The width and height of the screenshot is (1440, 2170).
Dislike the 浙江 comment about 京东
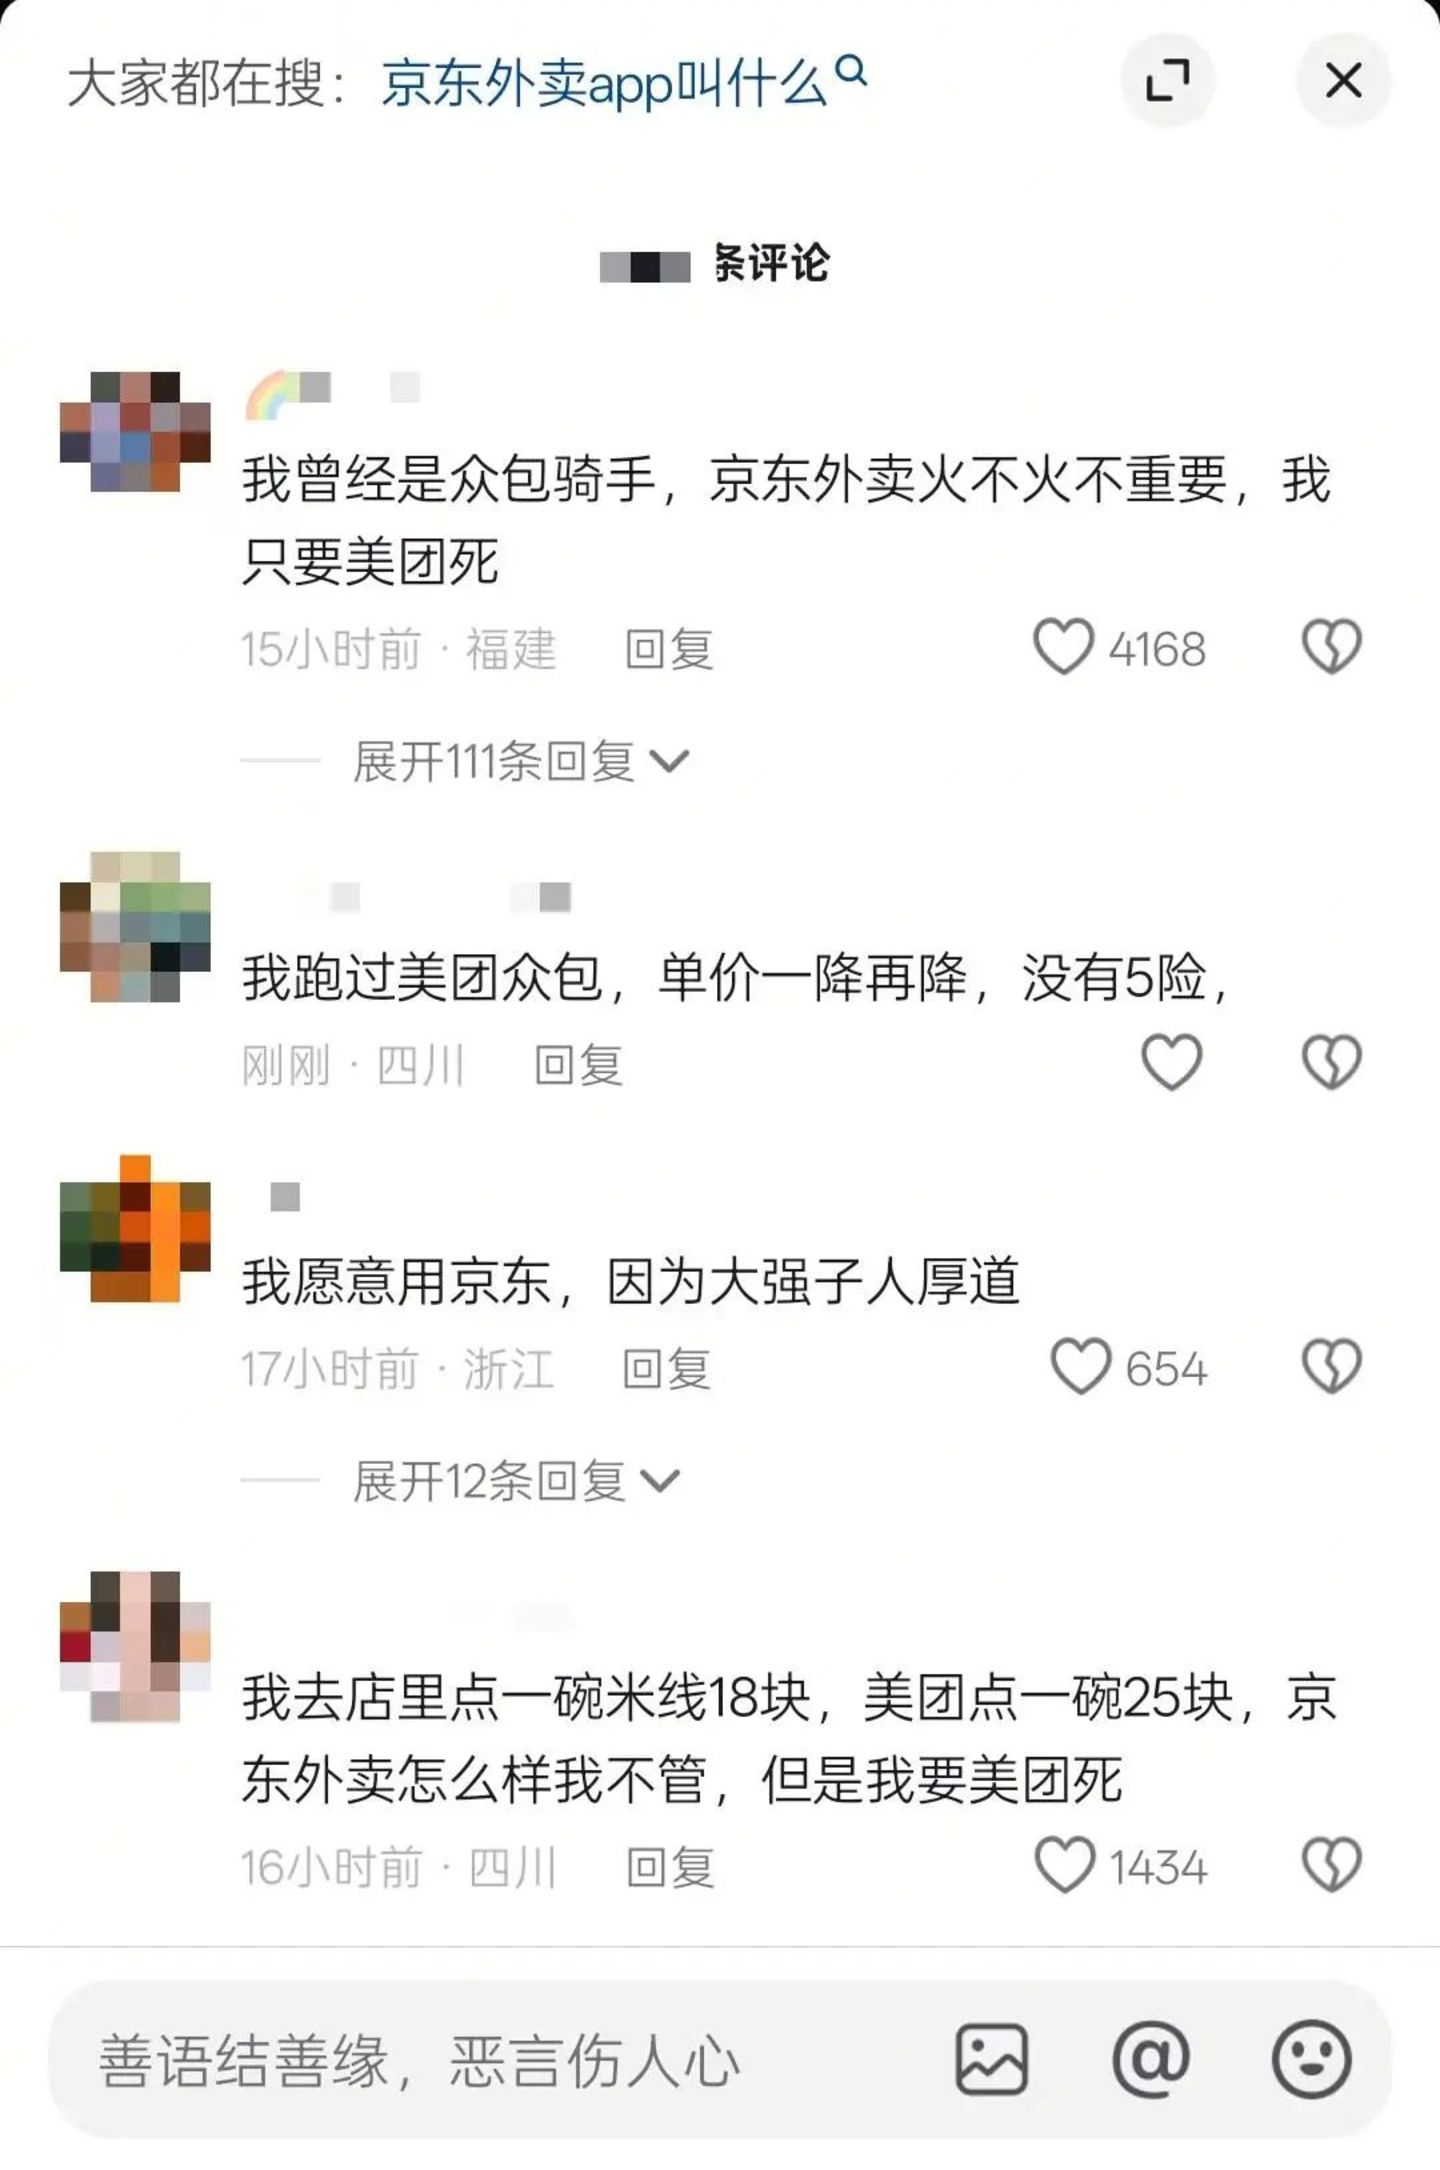(1331, 1366)
